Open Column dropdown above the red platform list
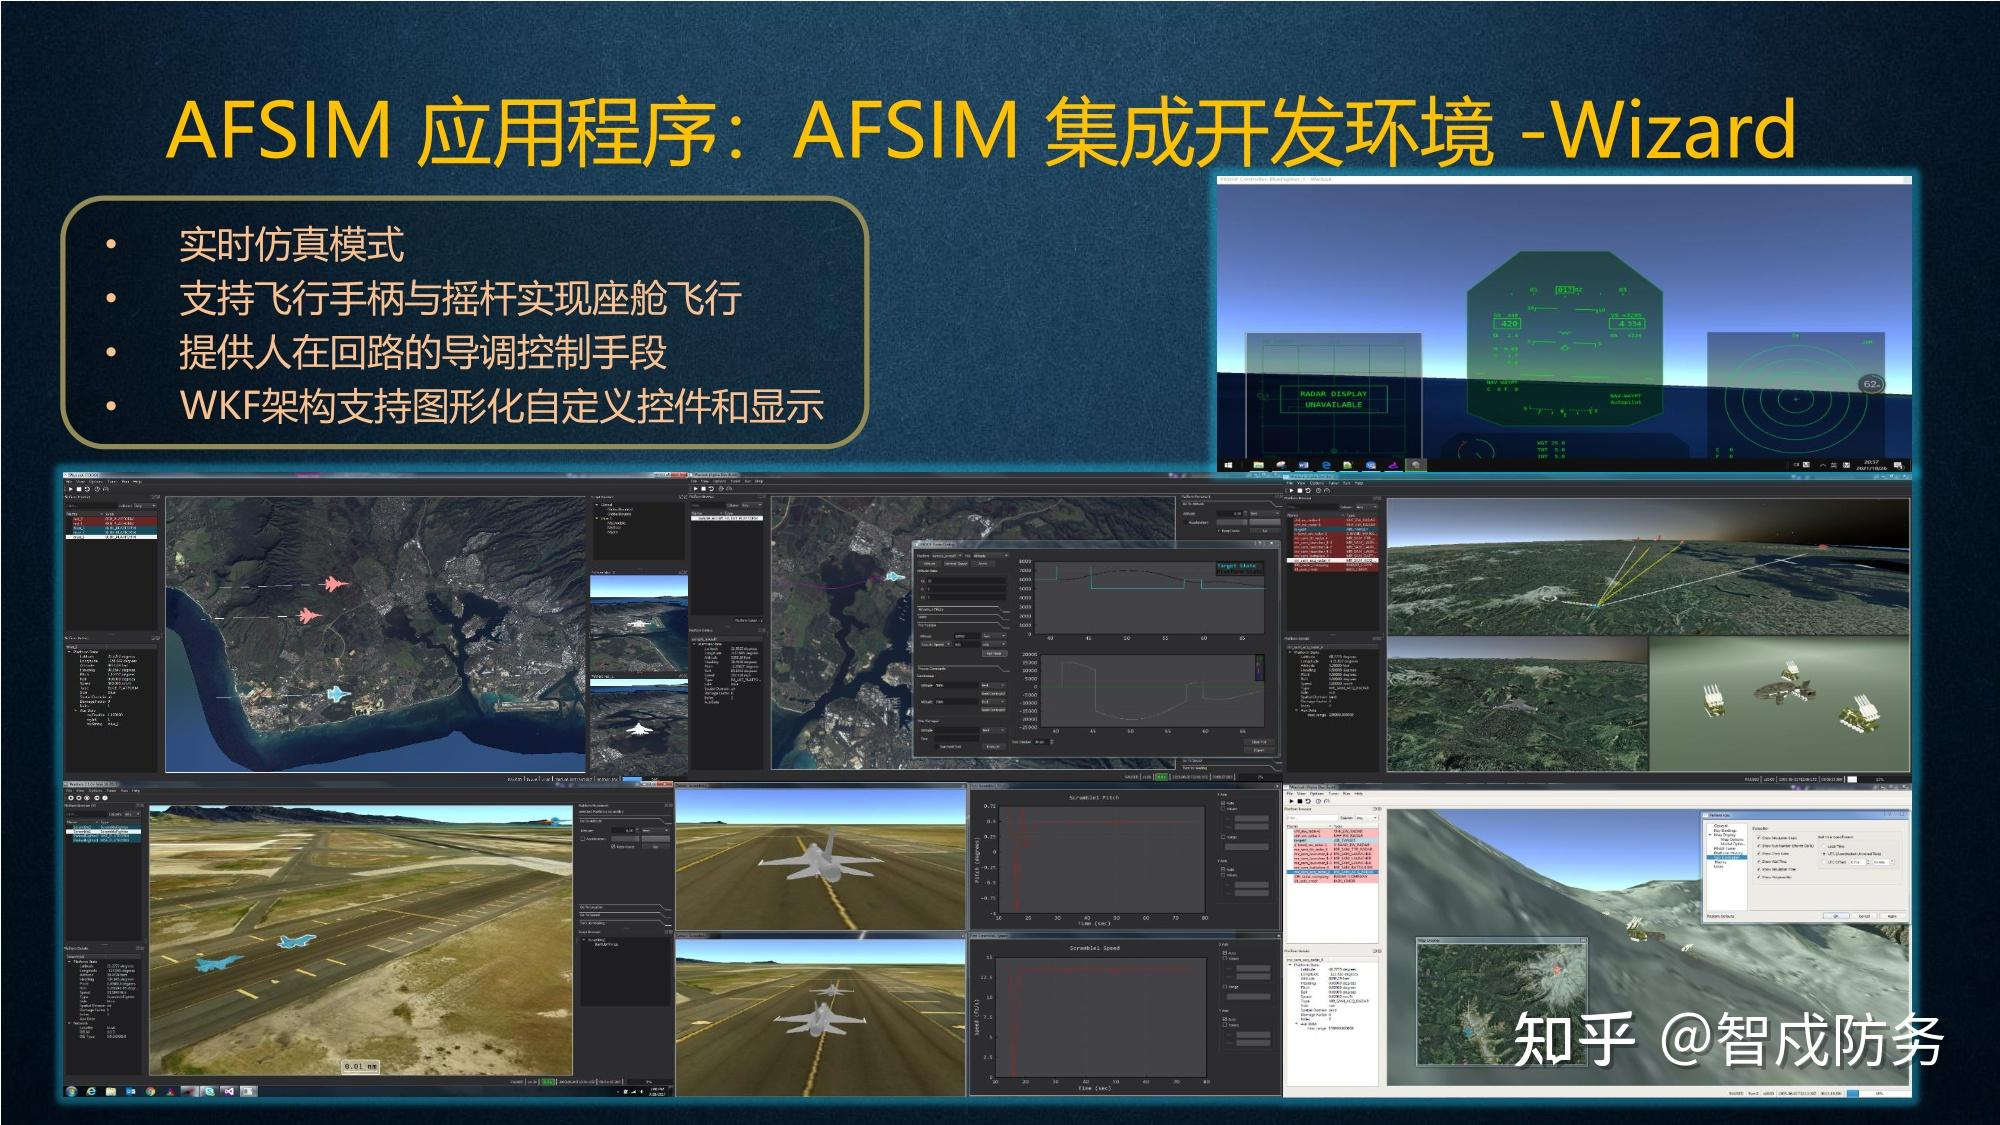 (x=1366, y=818)
